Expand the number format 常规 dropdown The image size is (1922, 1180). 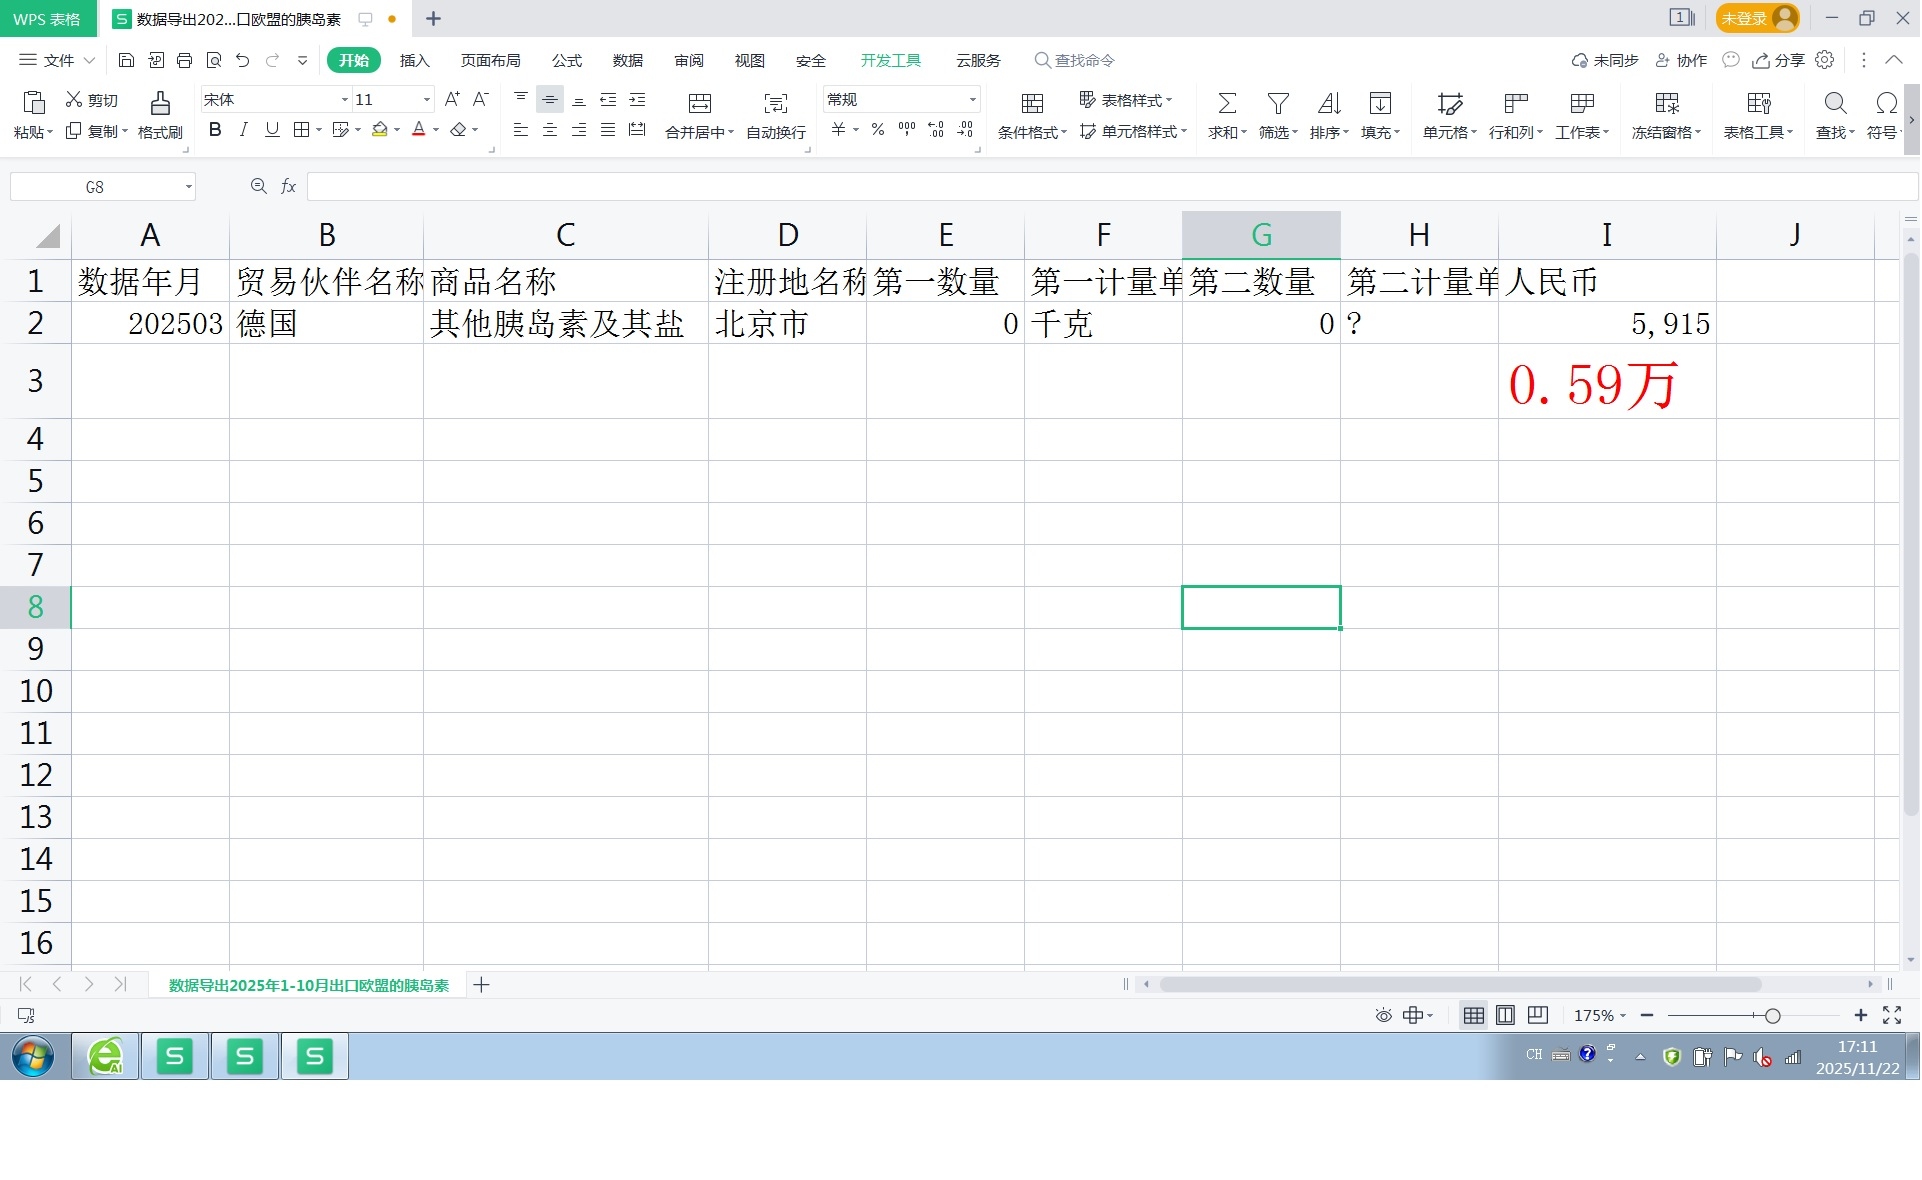pos(972,100)
